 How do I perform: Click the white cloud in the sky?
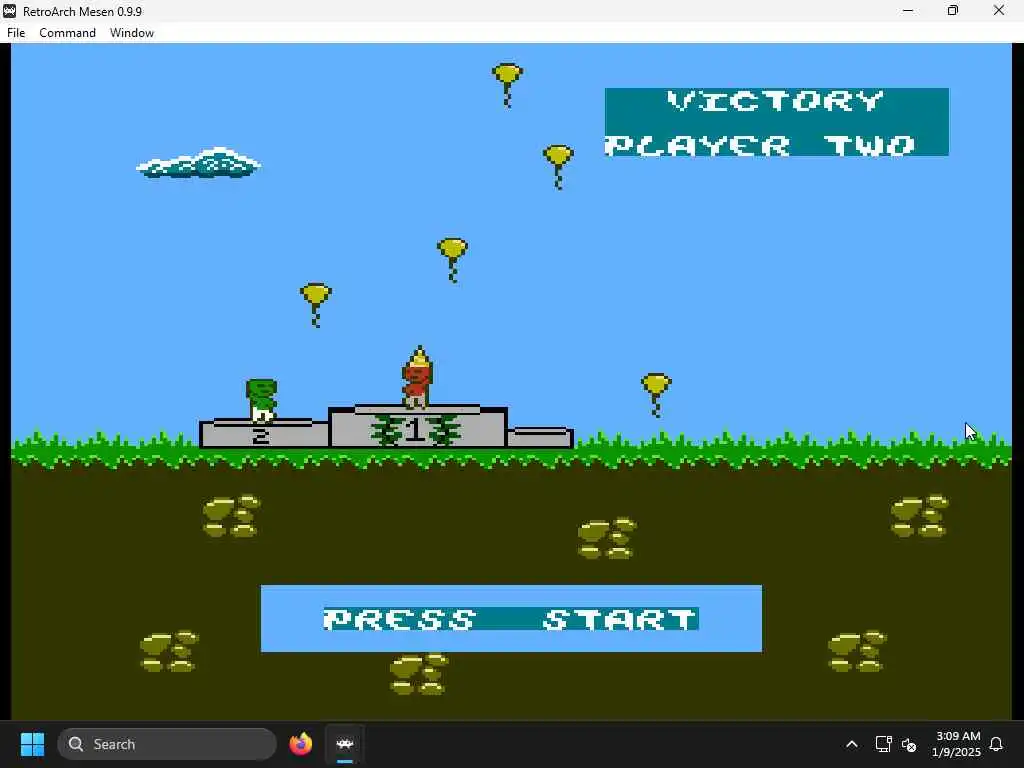coord(199,163)
